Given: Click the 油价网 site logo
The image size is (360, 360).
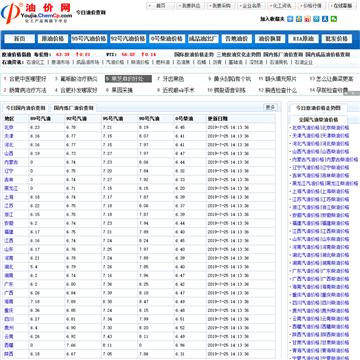Looking at the screenshot, I should pos(37,13).
